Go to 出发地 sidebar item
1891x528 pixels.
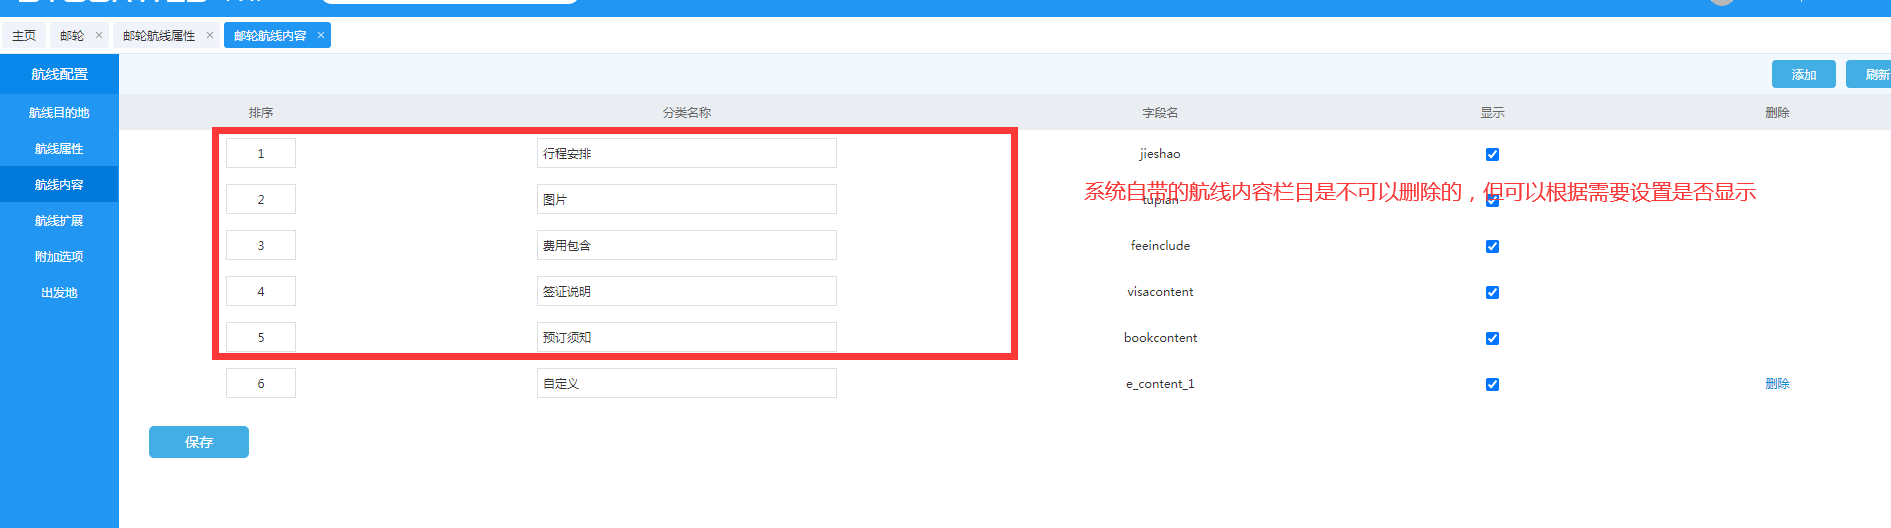(x=59, y=293)
